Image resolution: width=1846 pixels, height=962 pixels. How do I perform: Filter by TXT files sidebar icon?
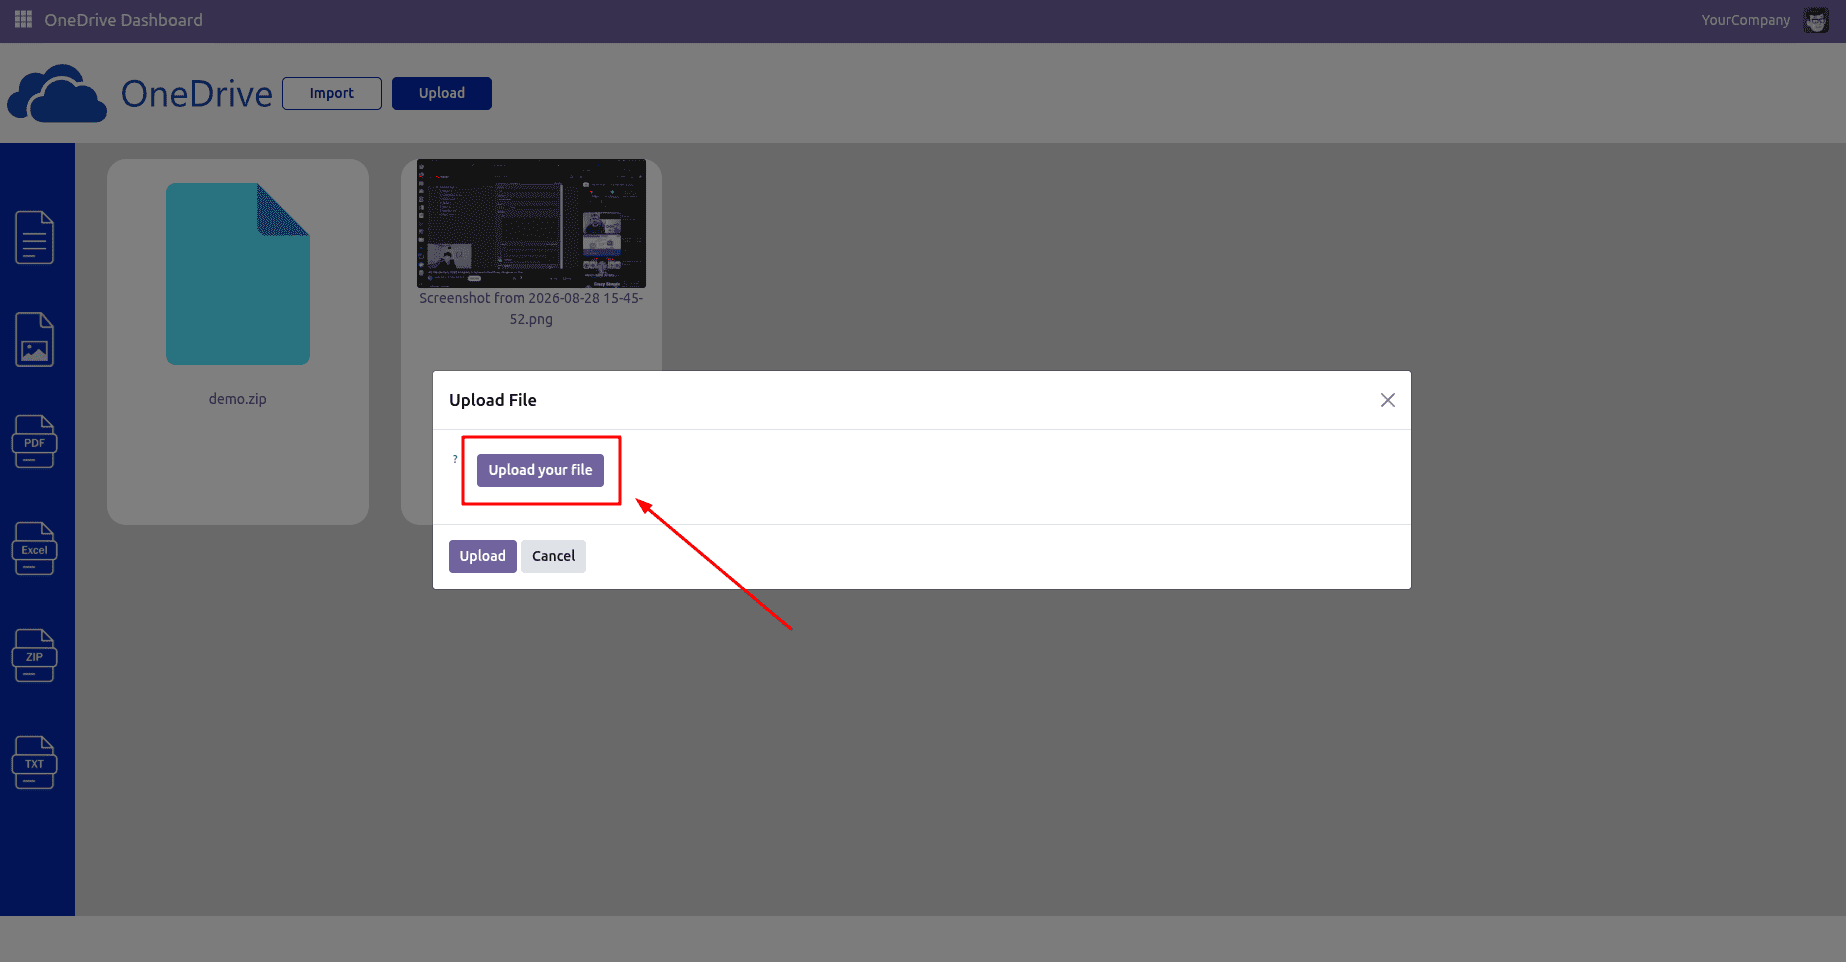point(35,763)
